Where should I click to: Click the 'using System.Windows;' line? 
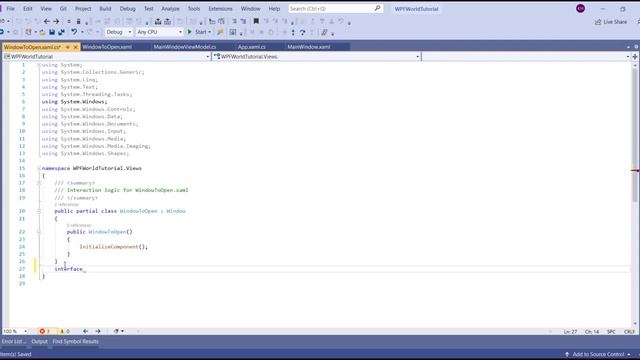click(74, 102)
